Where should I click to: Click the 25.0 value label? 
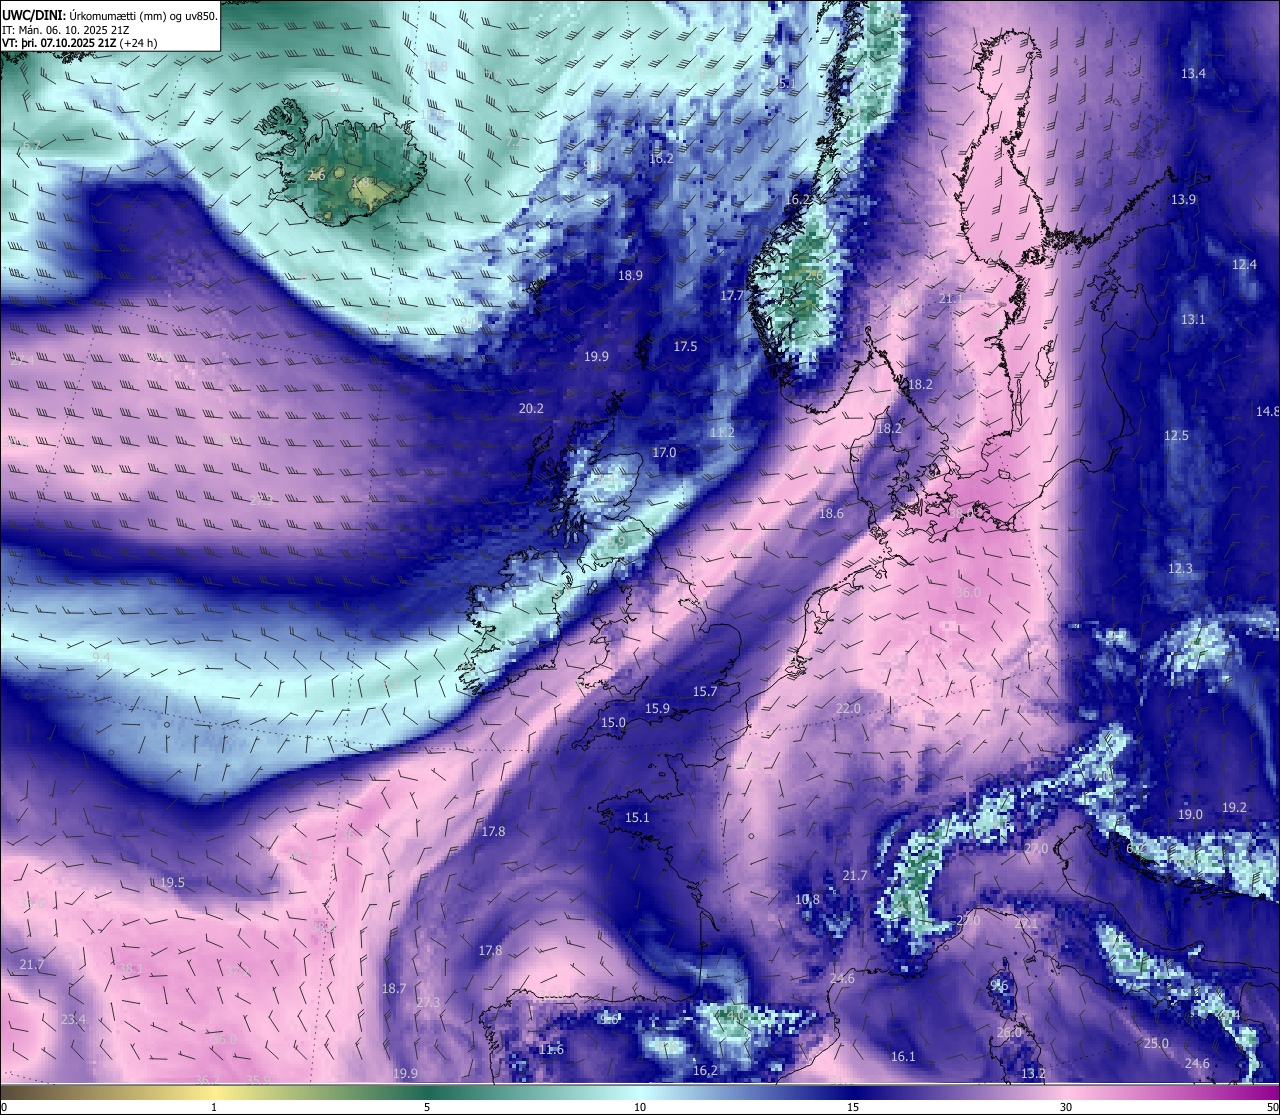(x=1156, y=1044)
